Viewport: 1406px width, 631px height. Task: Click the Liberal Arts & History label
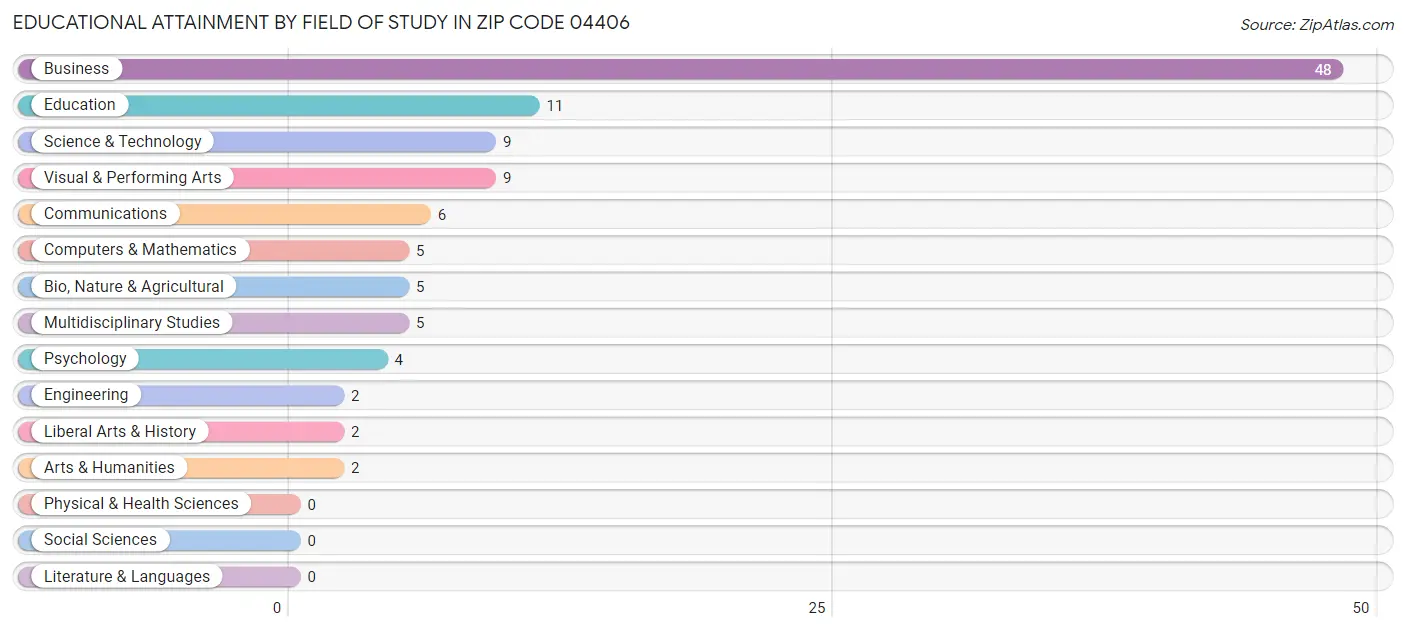[120, 432]
